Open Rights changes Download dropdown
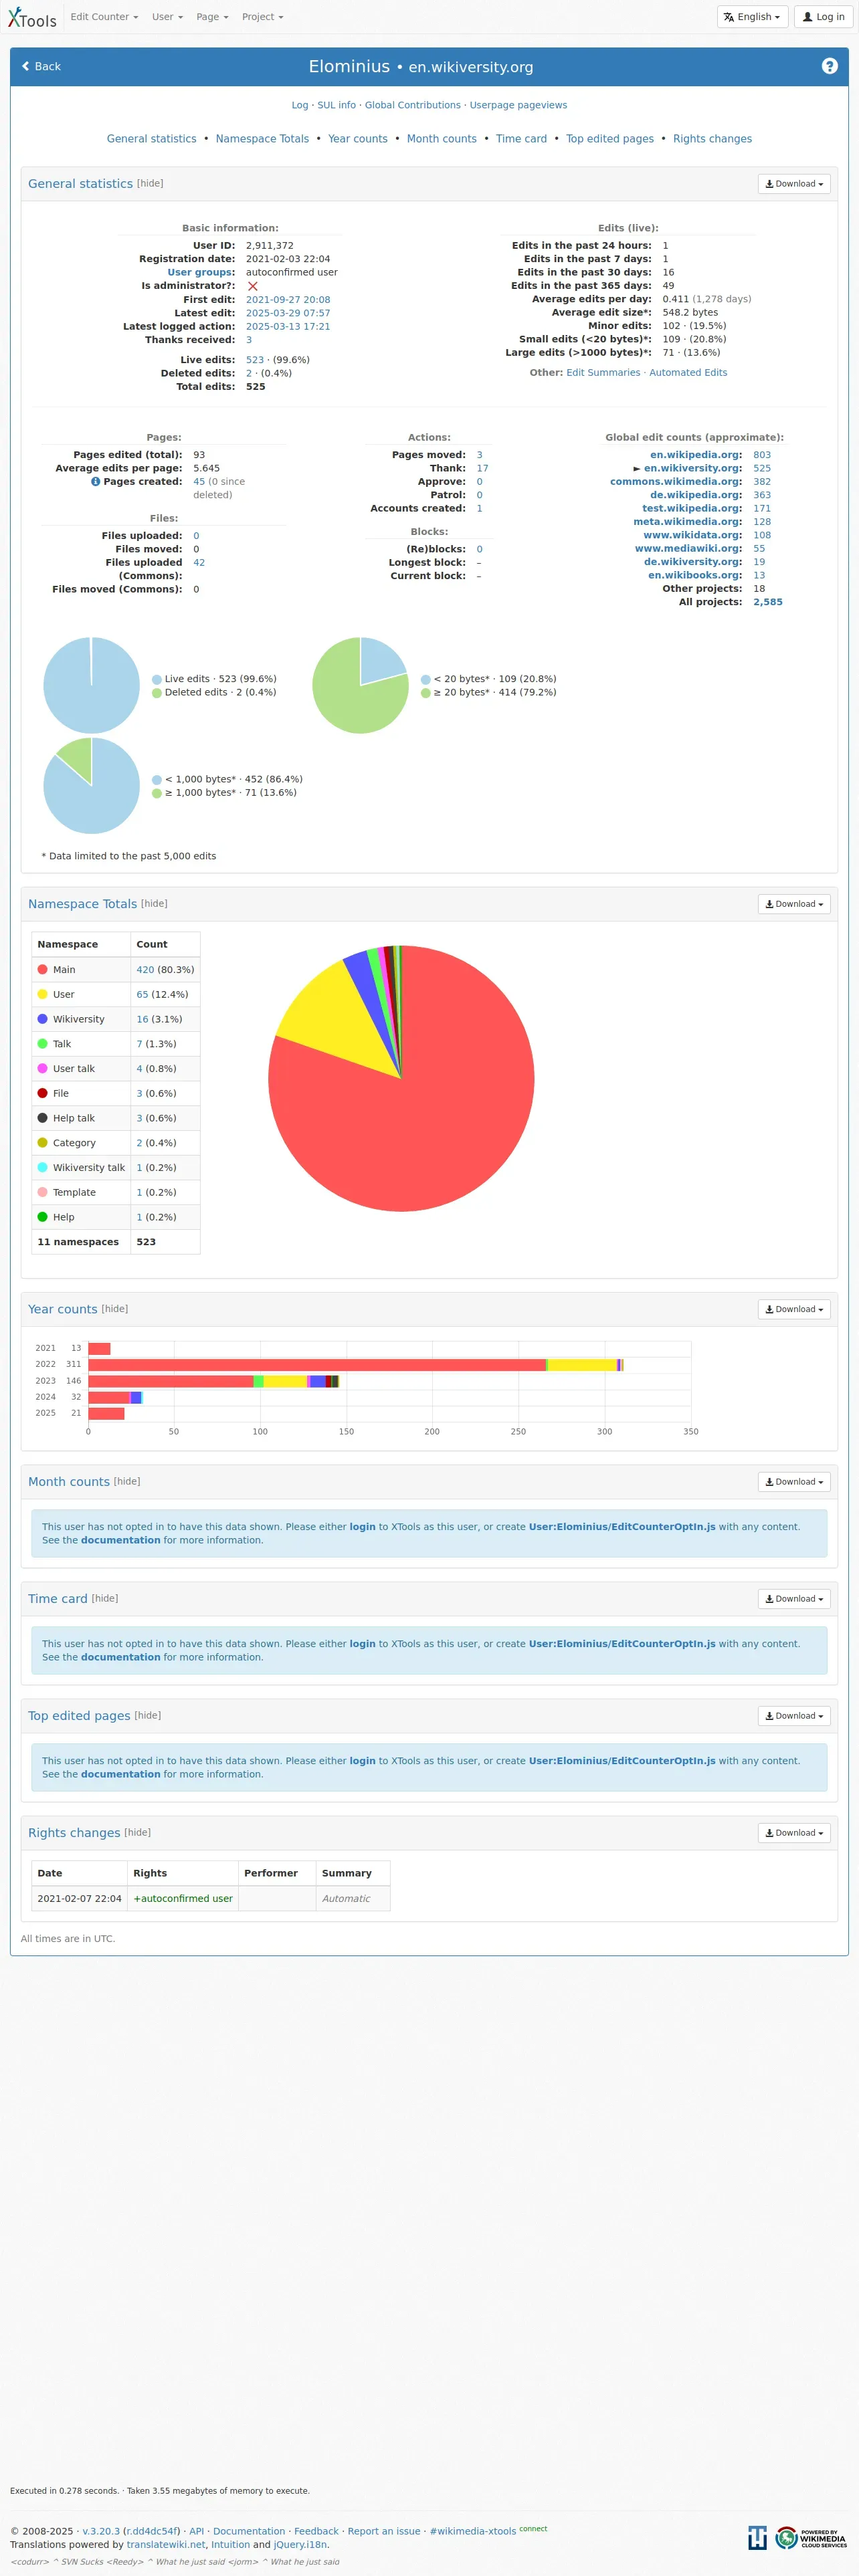Viewport: 859px width, 2576px height. point(794,1833)
